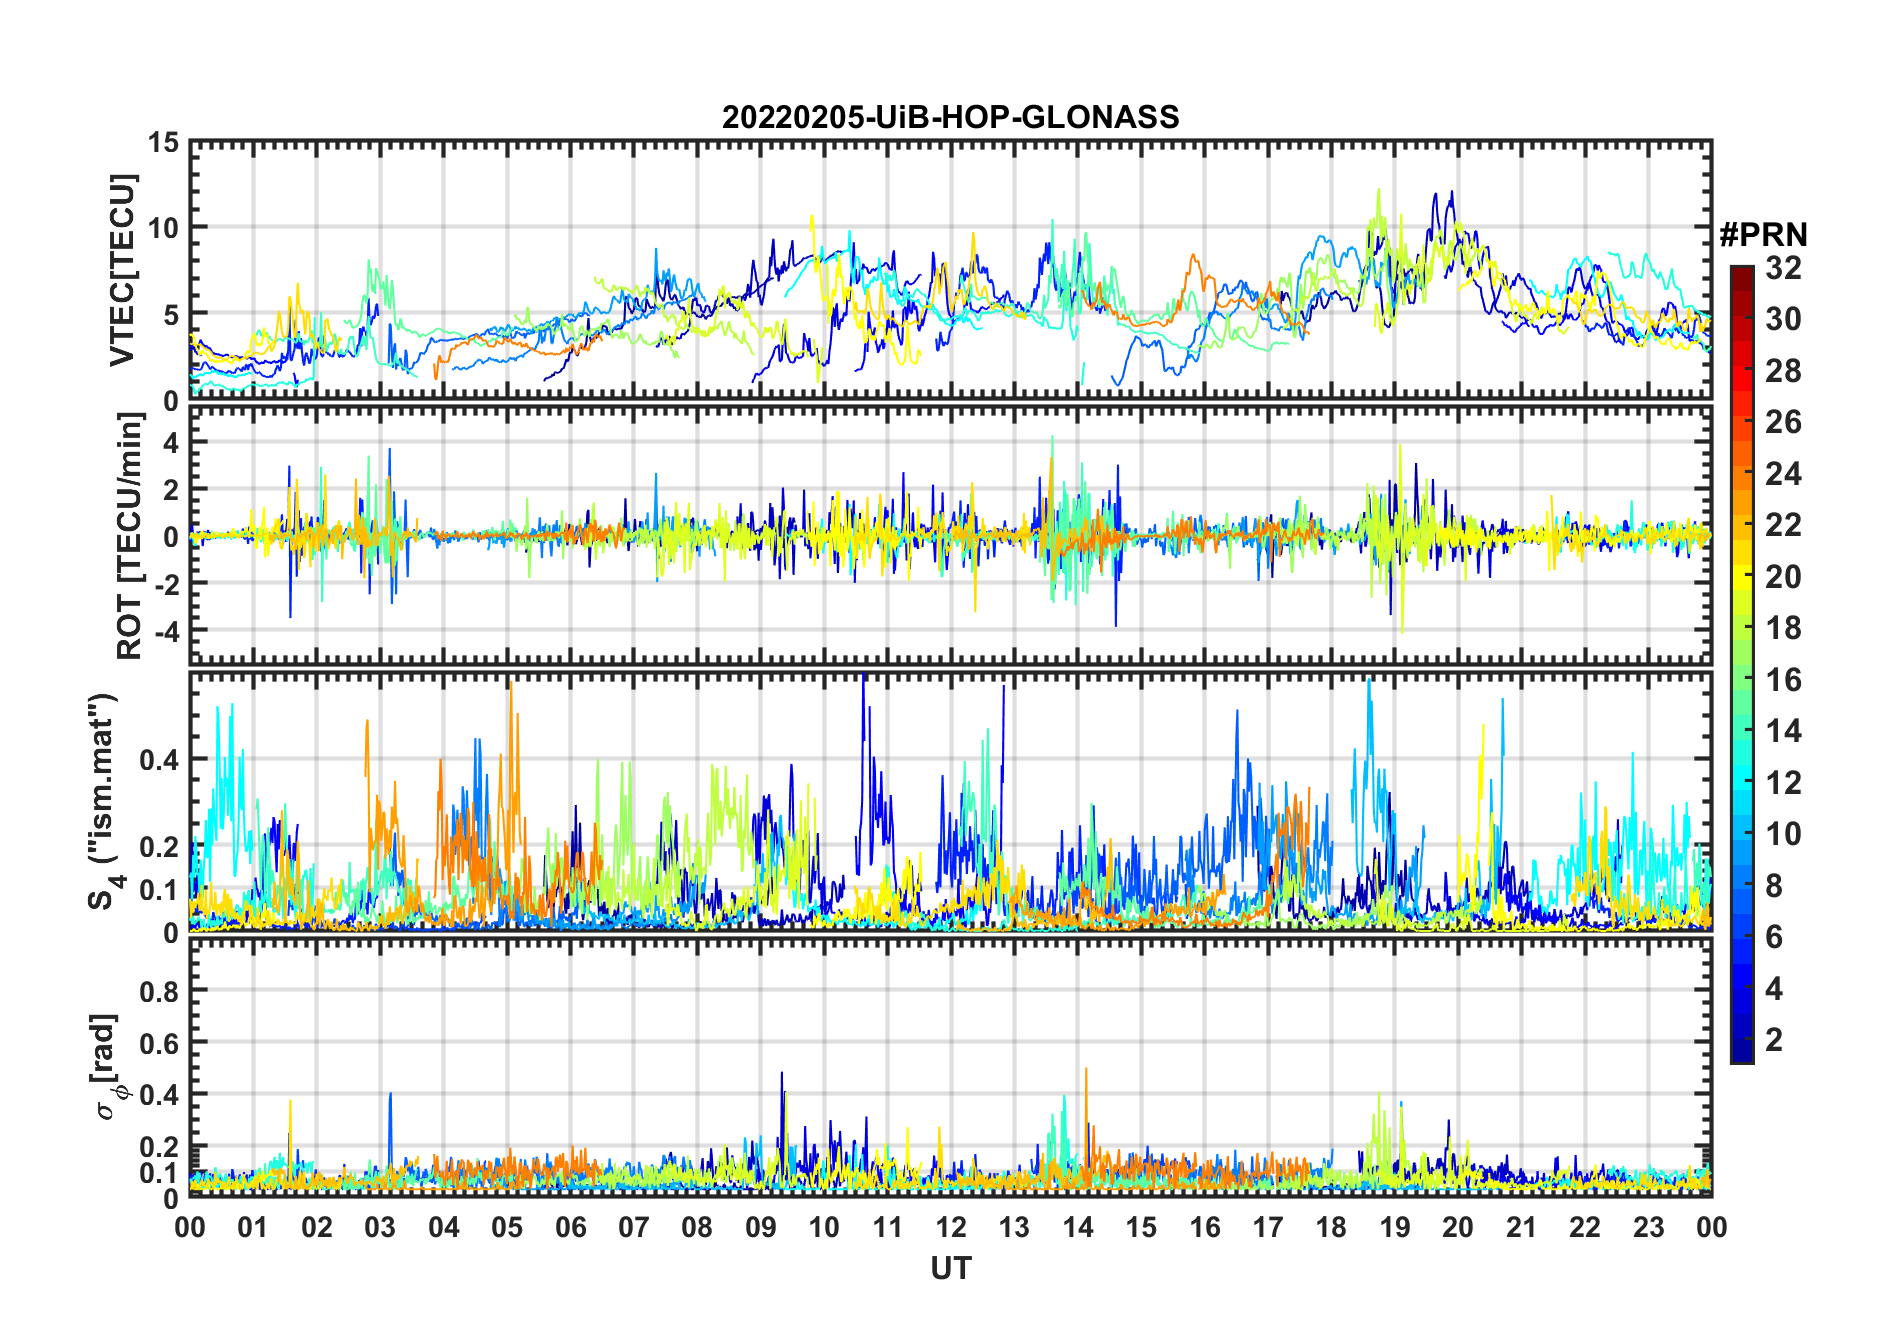Screen dimensions: 1902x1330
Task: Click the 18 hour tick label
Action: pyautogui.click(x=1331, y=1227)
